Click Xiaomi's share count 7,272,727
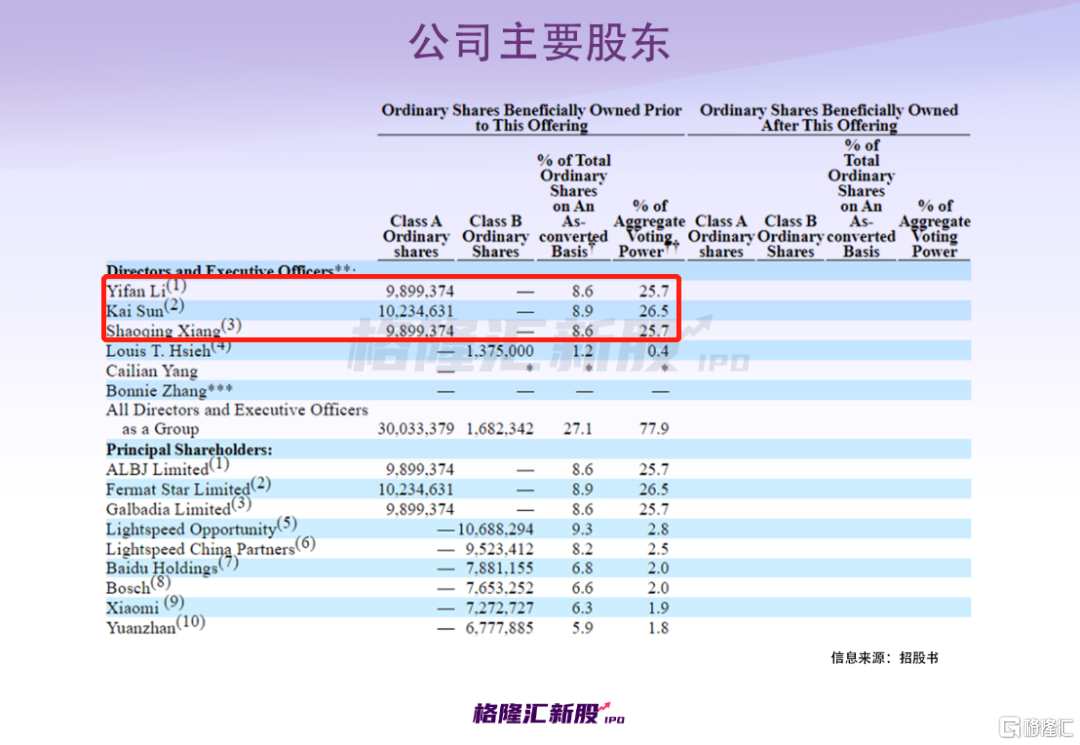Viewport: 1080px width, 745px height. point(499,609)
